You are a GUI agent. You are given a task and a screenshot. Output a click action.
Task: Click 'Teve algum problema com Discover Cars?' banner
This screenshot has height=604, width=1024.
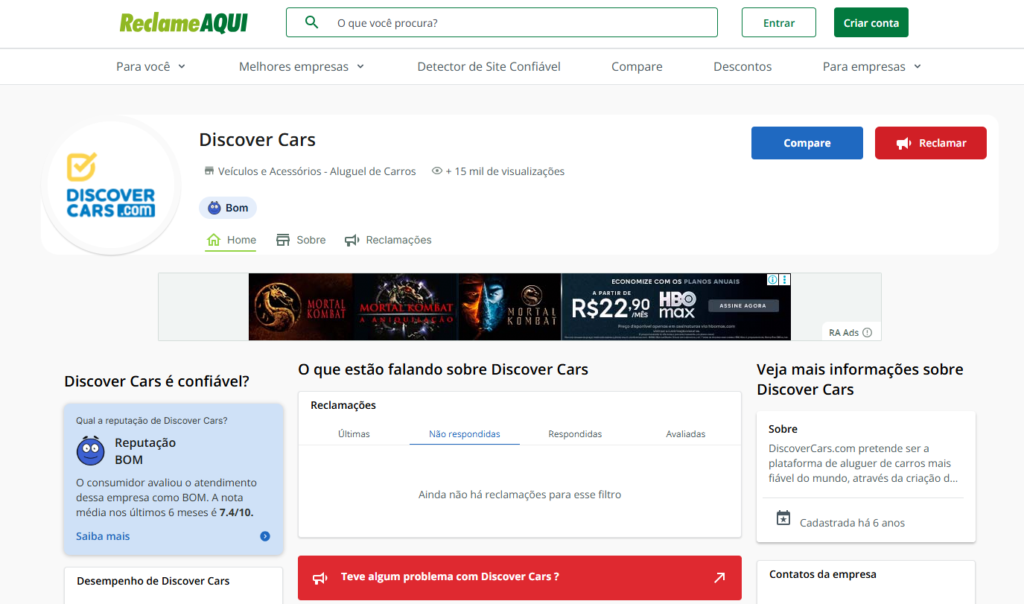pyautogui.click(x=519, y=577)
